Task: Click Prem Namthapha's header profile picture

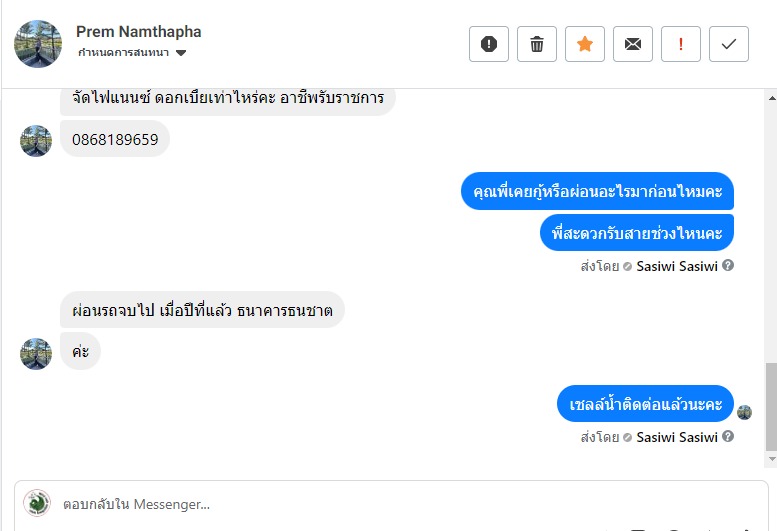Action: (x=38, y=44)
